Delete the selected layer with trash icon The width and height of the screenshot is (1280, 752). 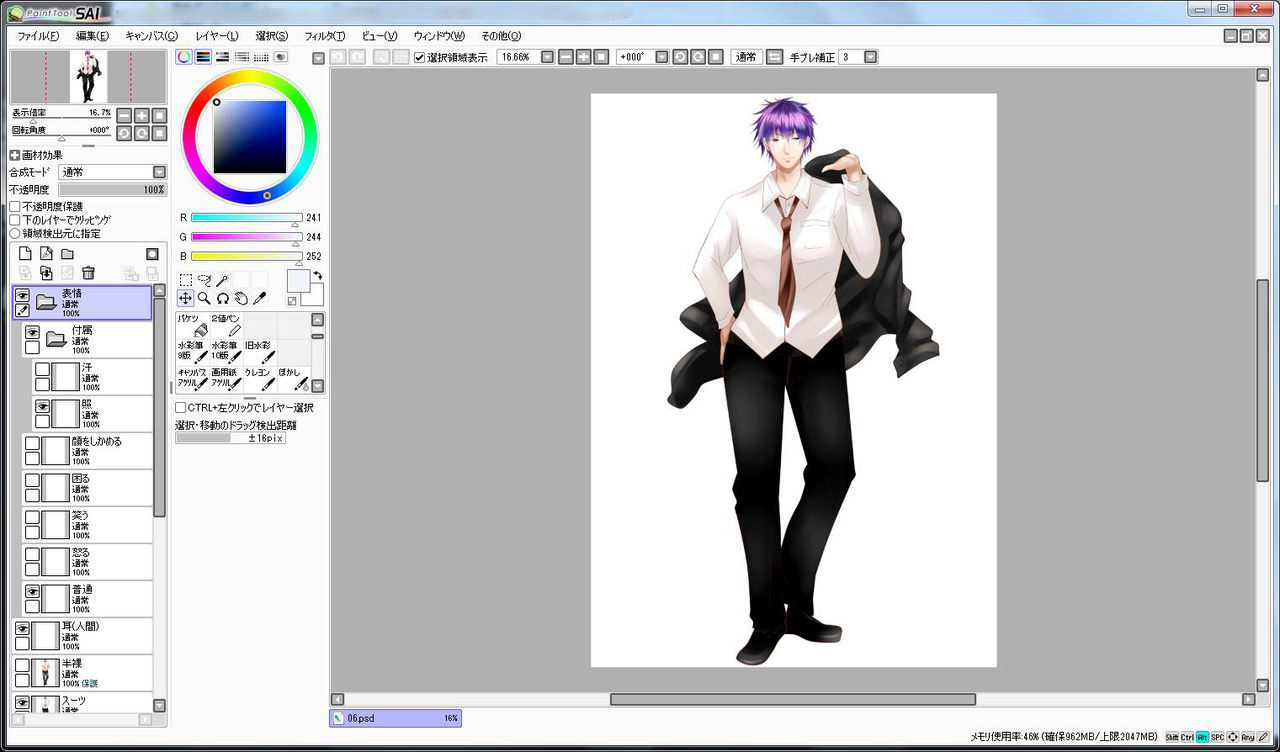[x=88, y=272]
